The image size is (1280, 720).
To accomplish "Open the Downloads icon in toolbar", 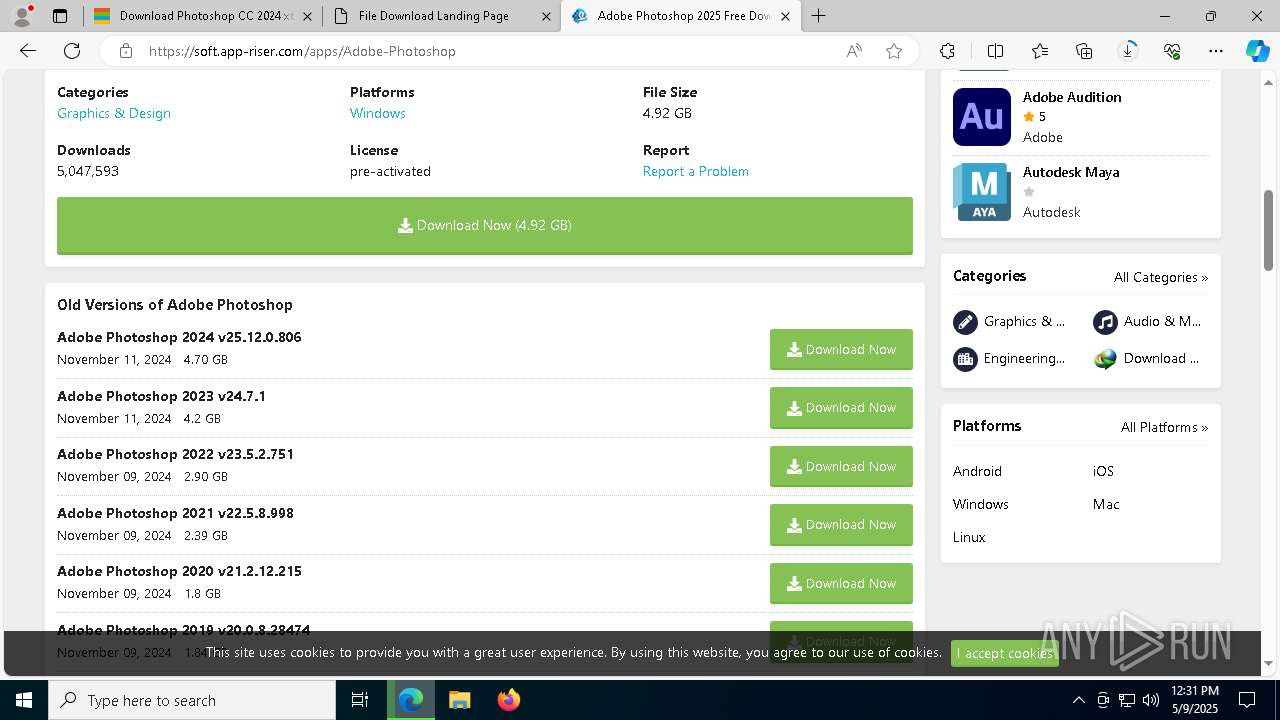I will pos(1128,51).
